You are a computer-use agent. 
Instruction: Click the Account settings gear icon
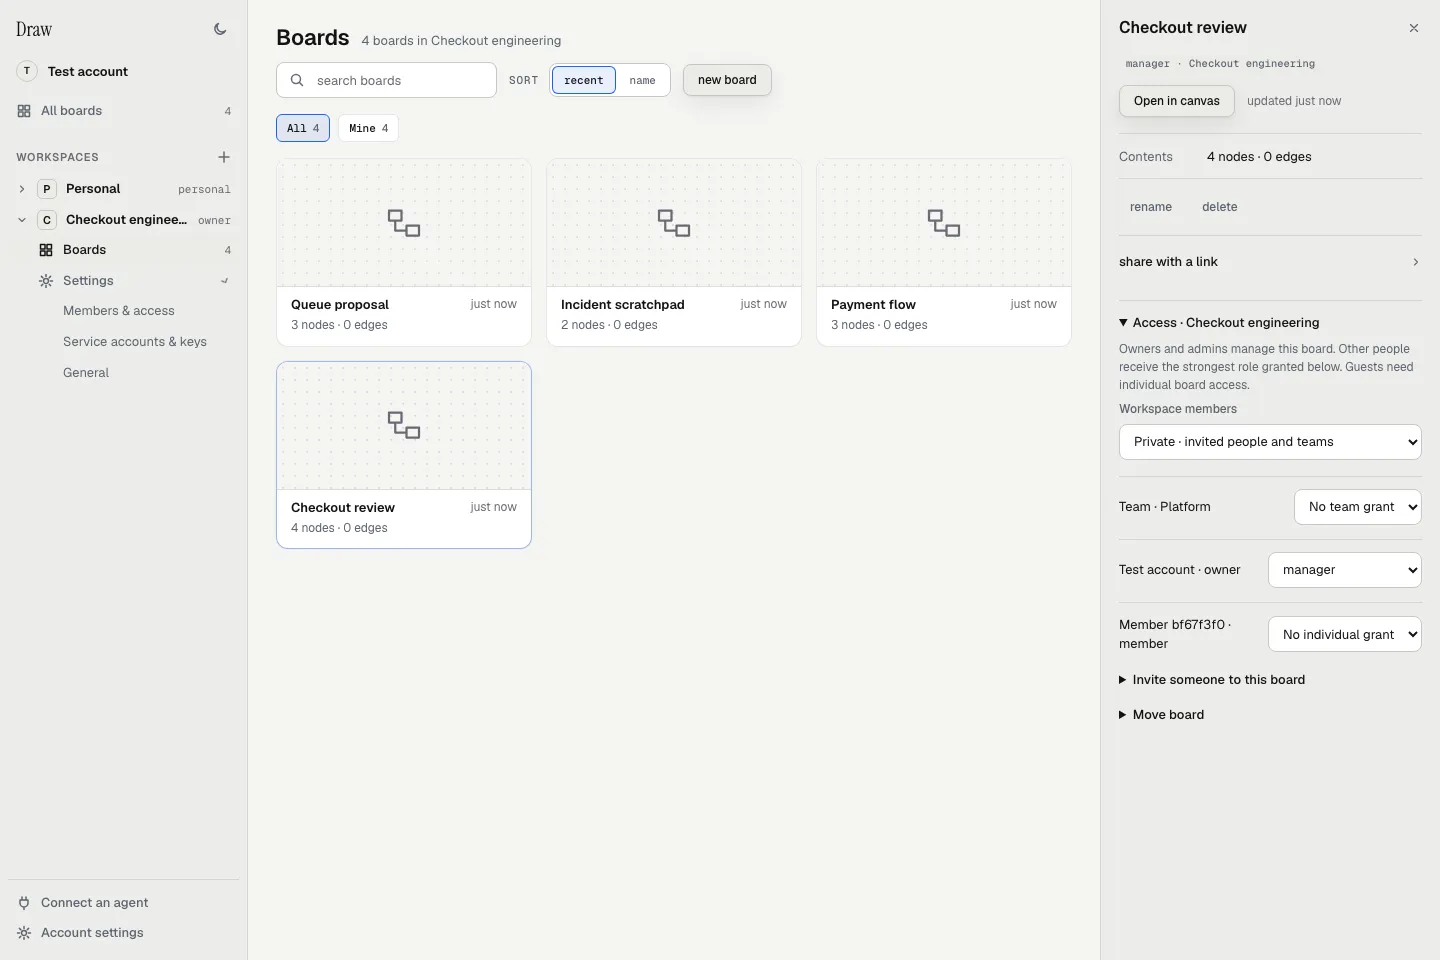[24, 933]
